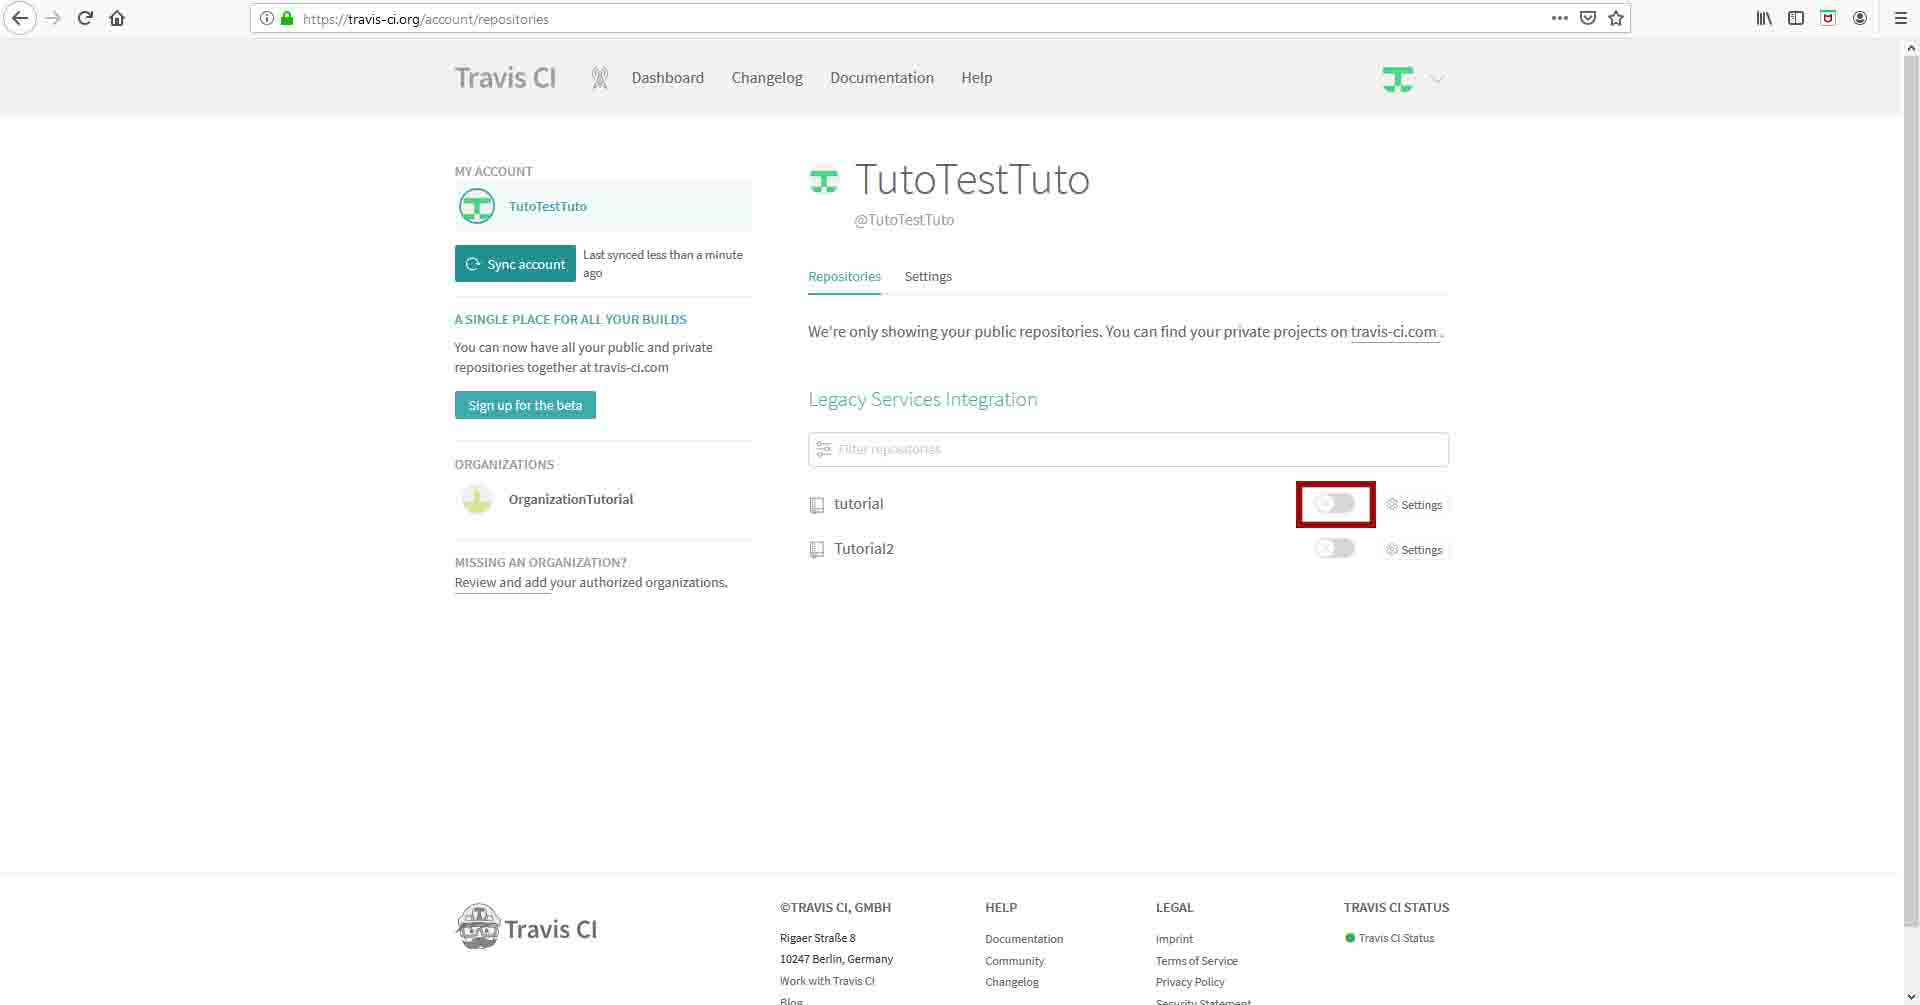Image resolution: width=1920 pixels, height=1005 pixels.
Task: Click the filter sliders icon
Action: [823, 450]
